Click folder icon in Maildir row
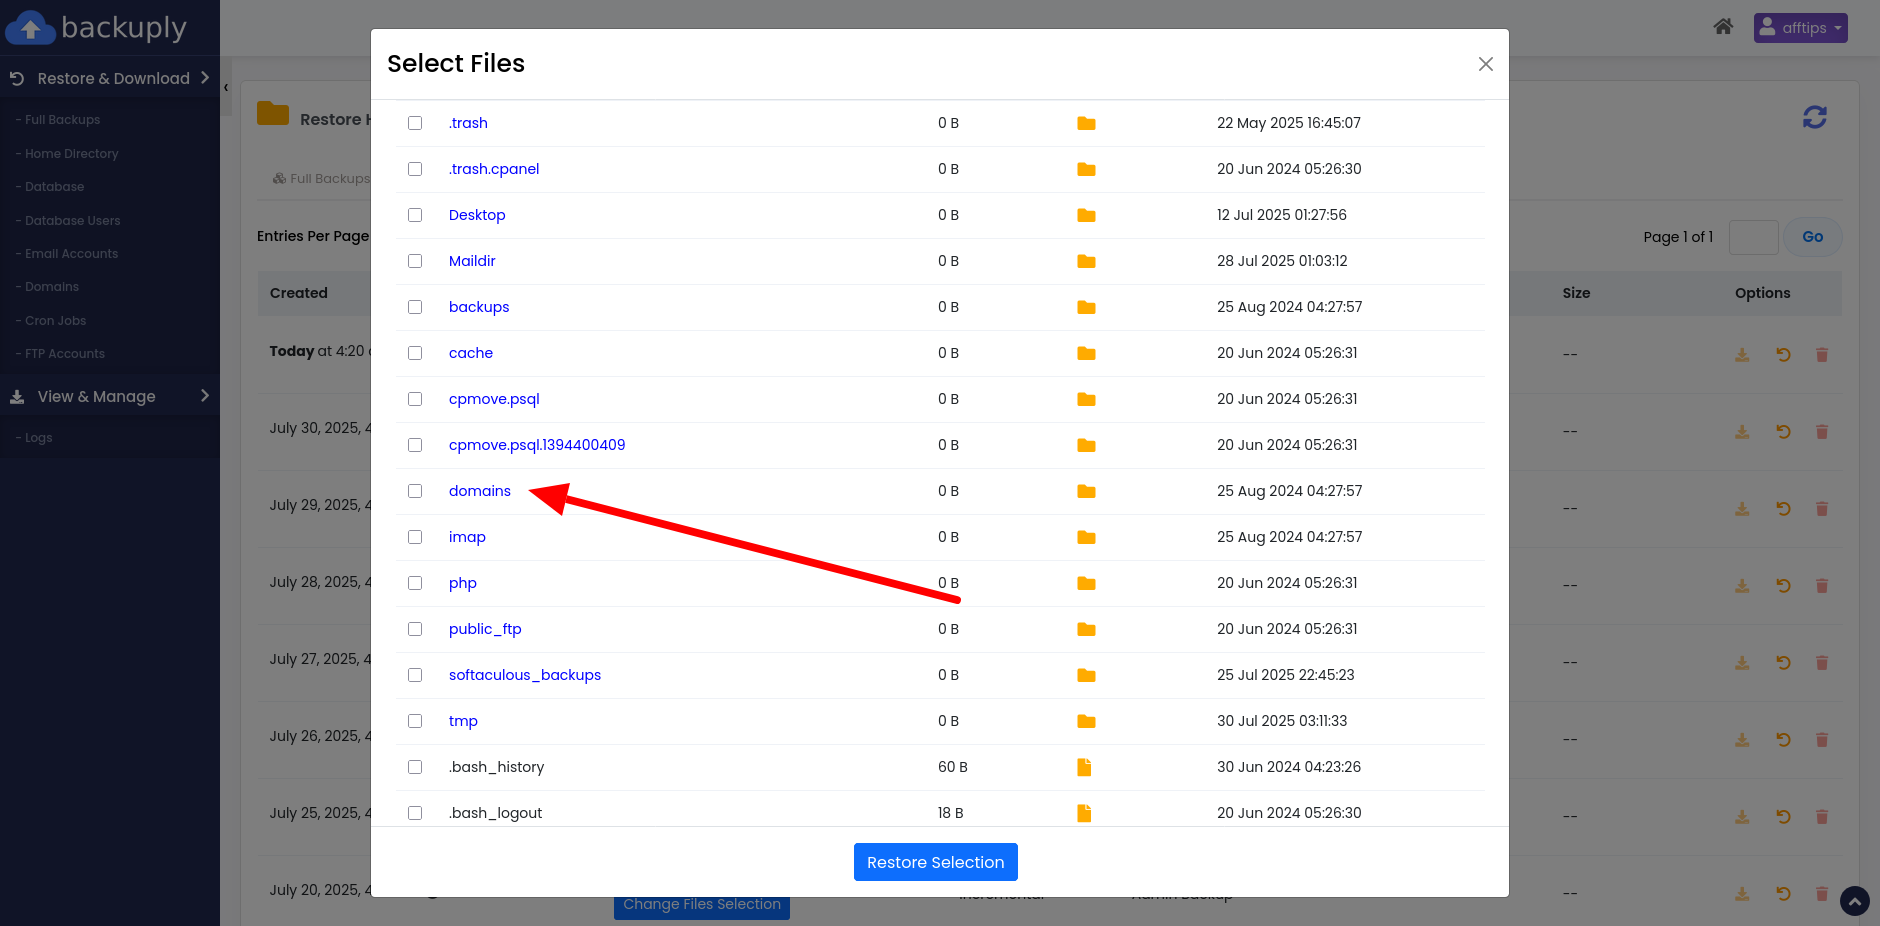This screenshot has width=1880, height=926. [x=1086, y=261]
